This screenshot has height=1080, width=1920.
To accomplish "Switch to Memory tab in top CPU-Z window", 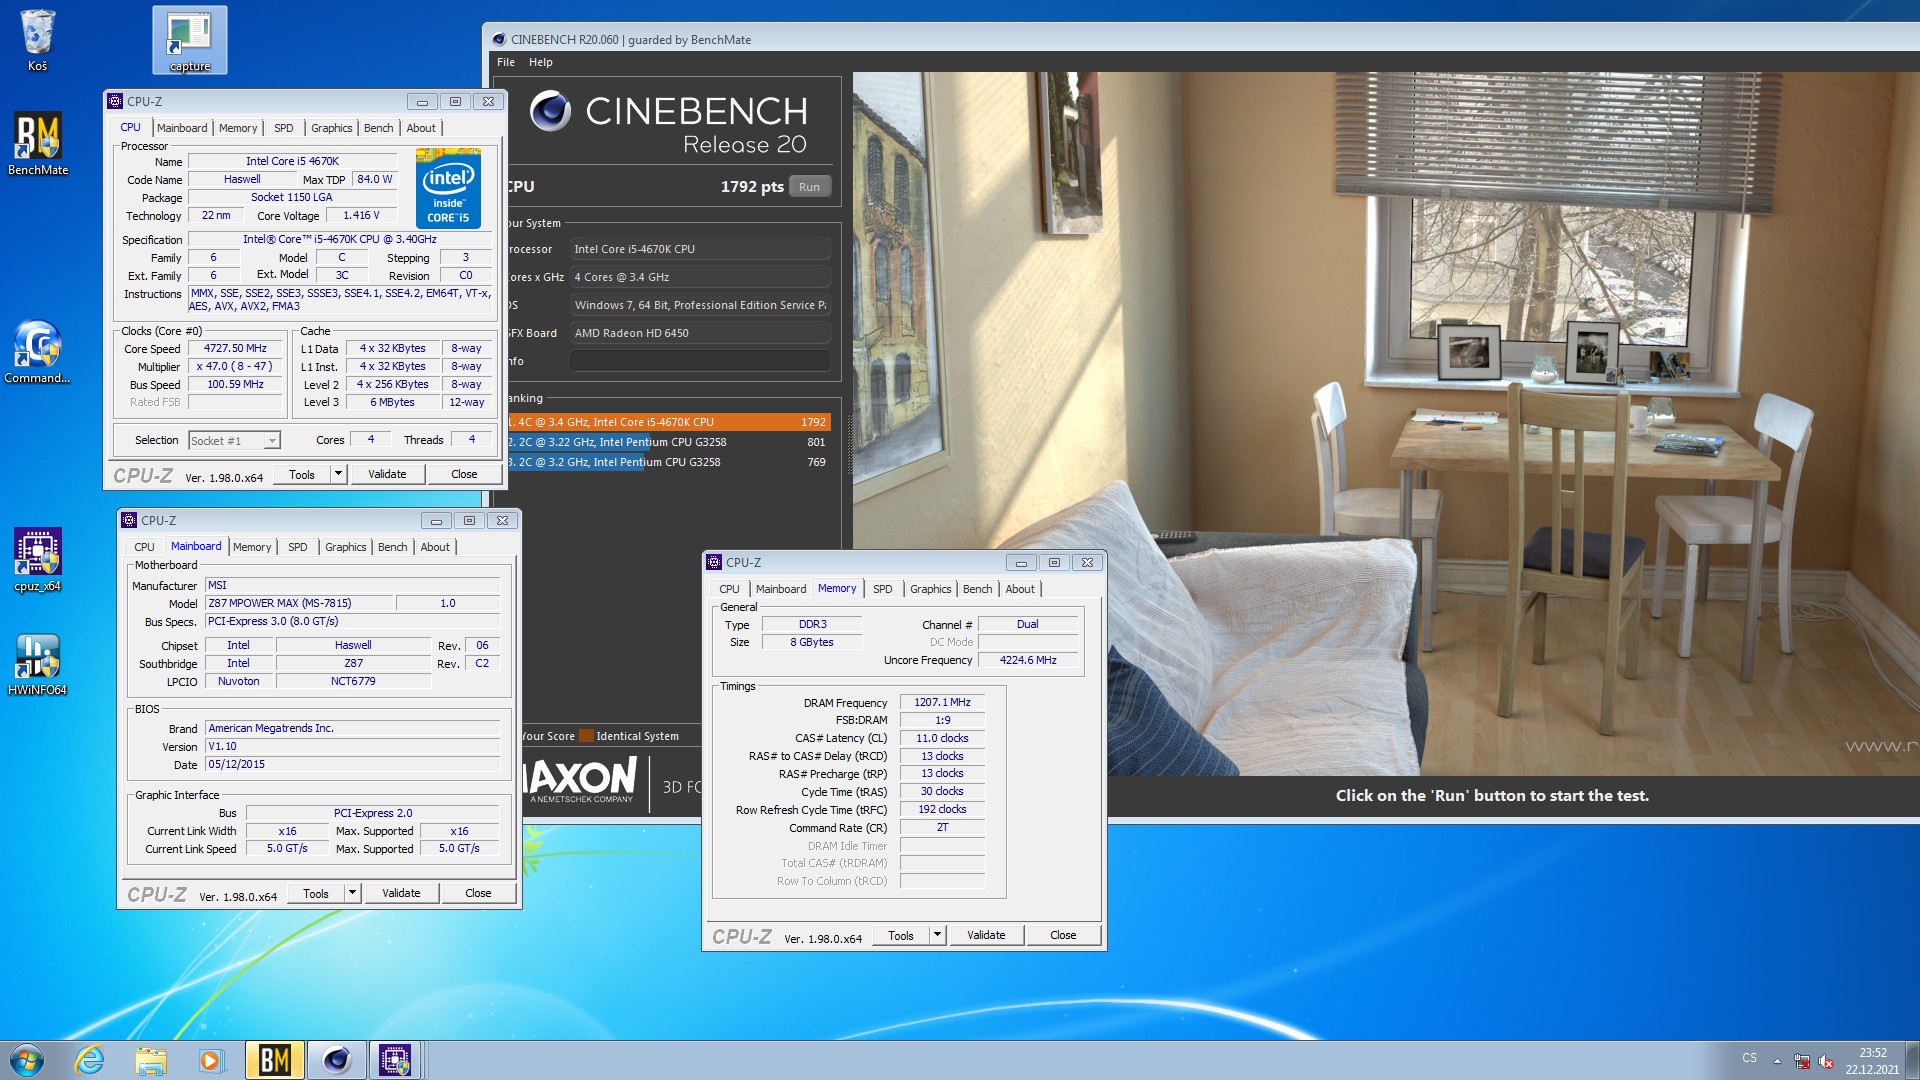I will (x=238, y=128).
